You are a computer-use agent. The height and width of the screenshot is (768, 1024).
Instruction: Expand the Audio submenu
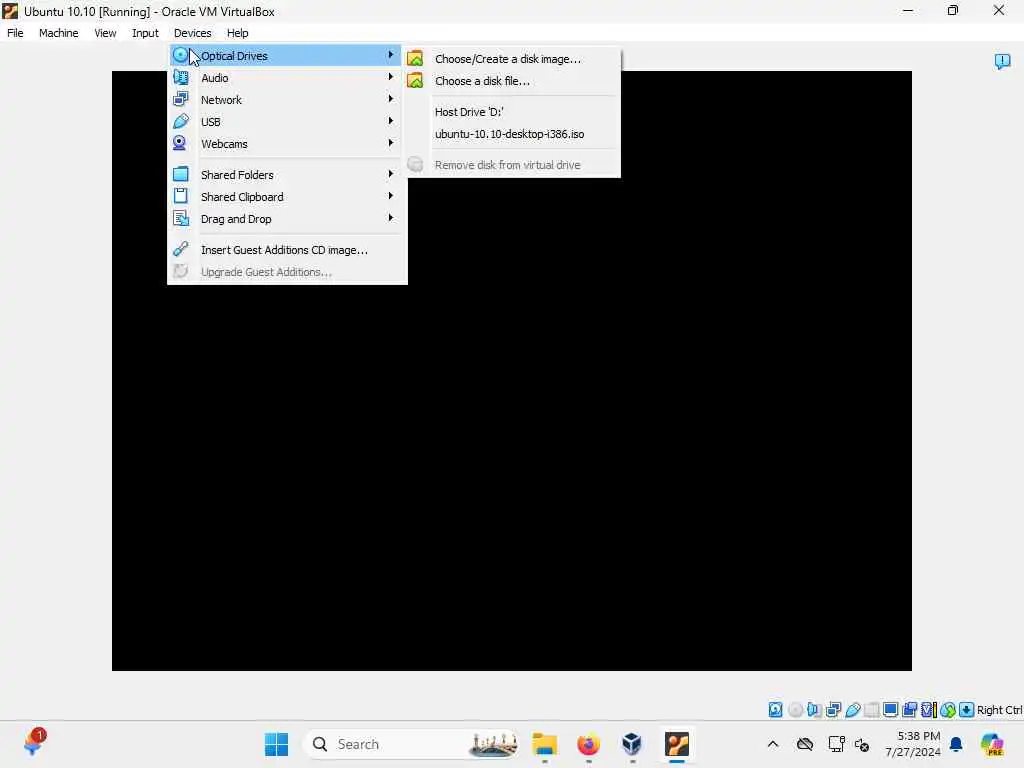(285, 78)
